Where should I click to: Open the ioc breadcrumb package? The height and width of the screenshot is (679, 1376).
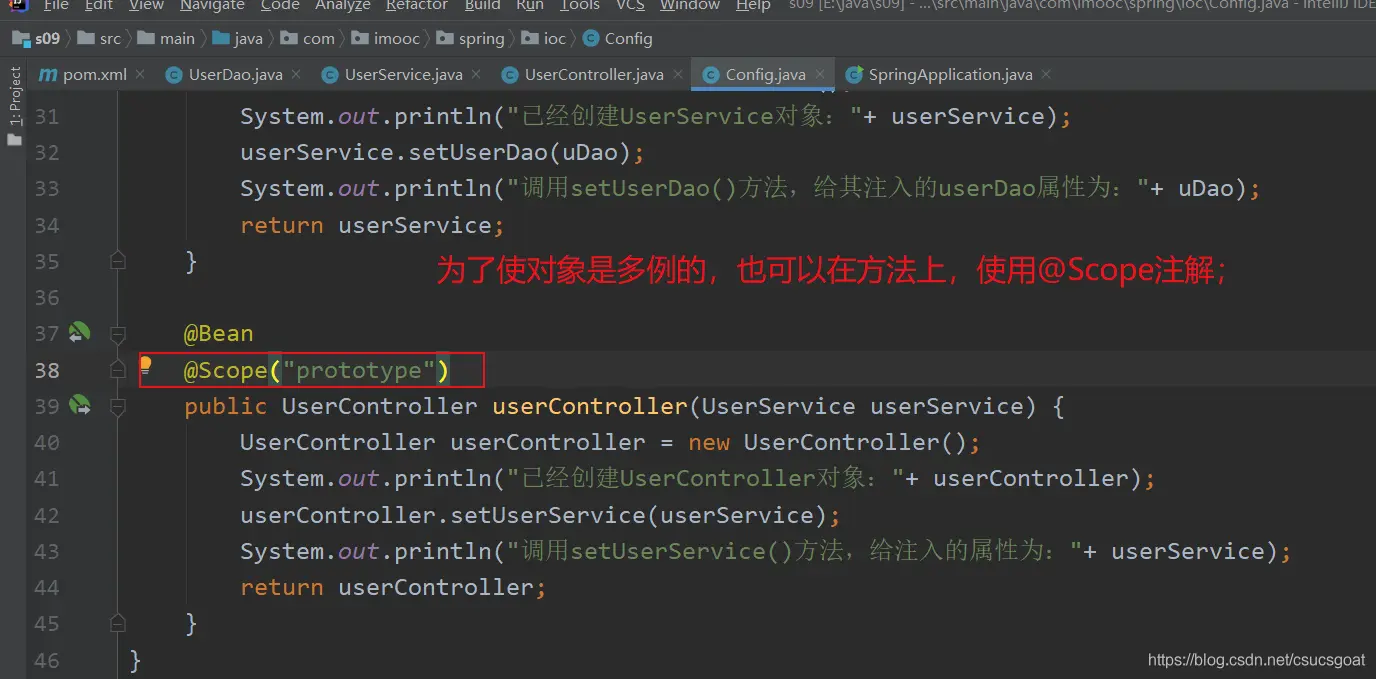543,39
